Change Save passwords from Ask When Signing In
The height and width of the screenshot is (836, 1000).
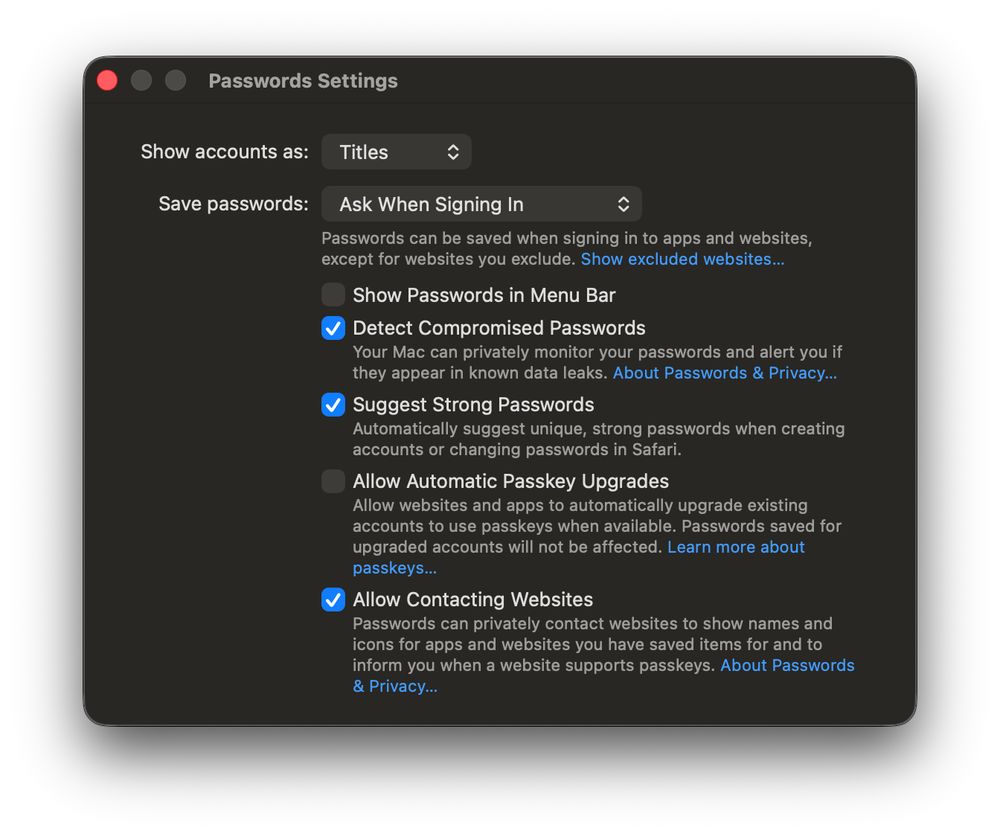481,203
